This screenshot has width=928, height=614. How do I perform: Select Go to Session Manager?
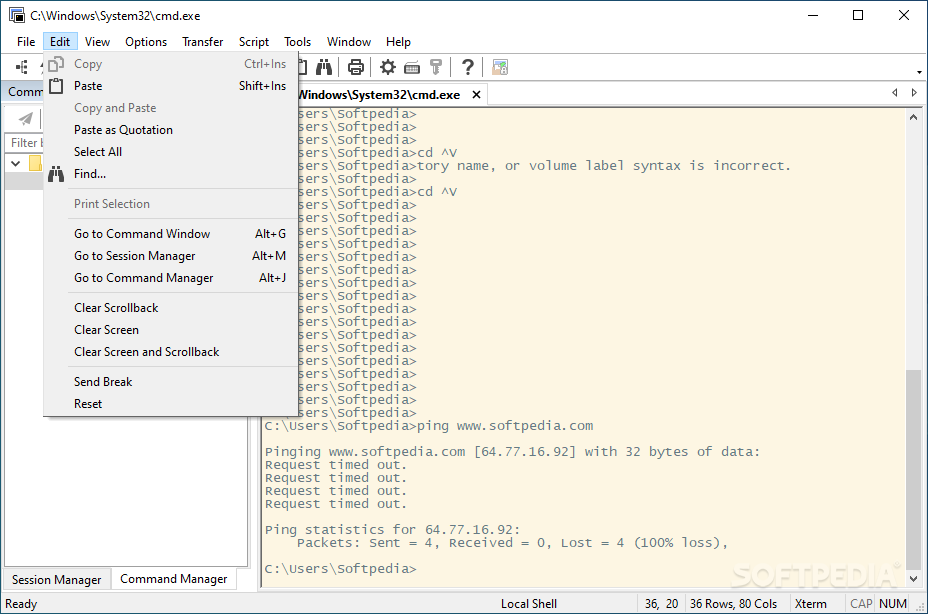point(170,255)
